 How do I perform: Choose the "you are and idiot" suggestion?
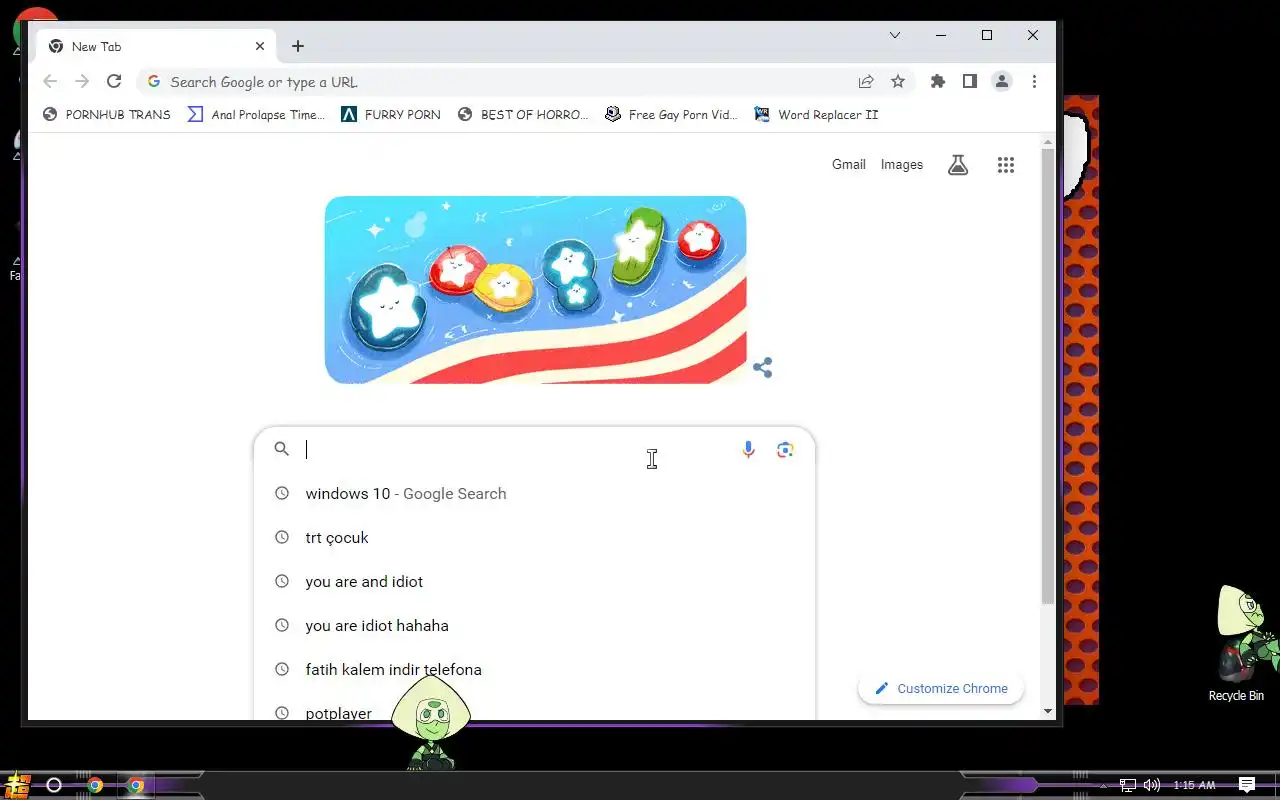[x=534, y=582]
